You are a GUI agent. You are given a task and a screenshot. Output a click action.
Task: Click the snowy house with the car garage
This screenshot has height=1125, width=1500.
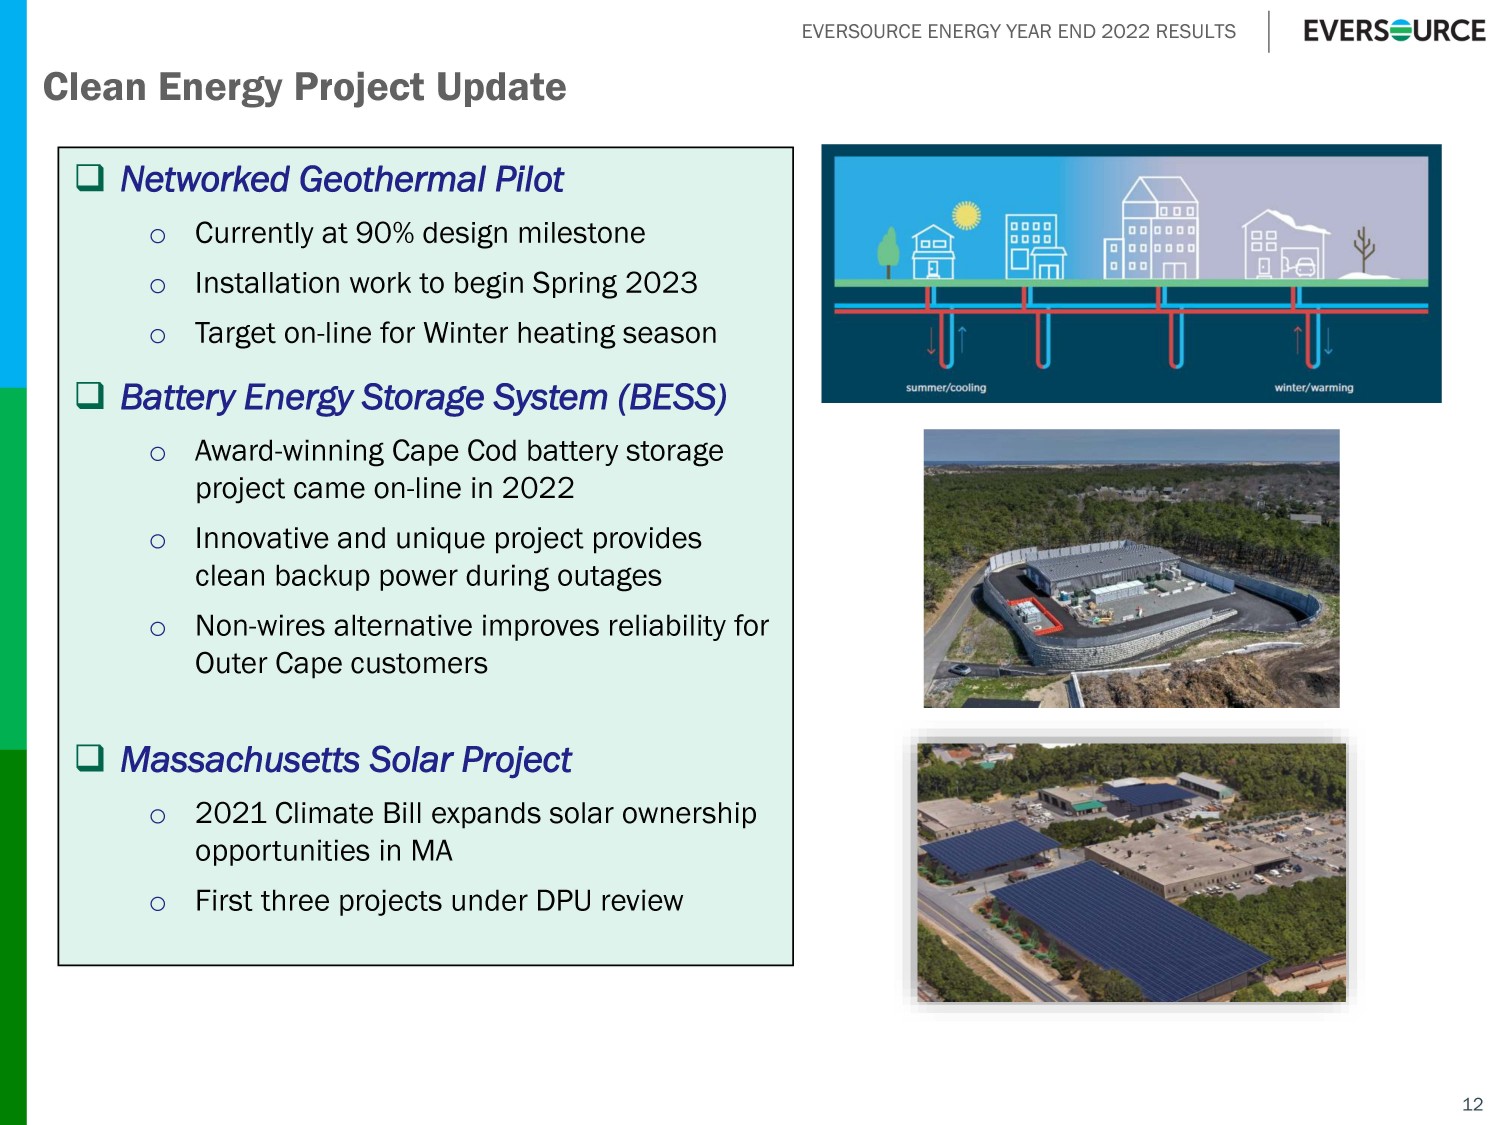click(x=1285, y=245)
